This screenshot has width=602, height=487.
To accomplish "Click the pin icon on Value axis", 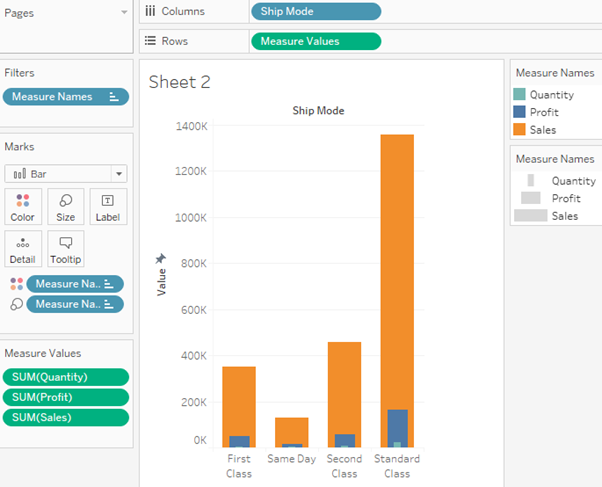I will click(x=161, y=259).
